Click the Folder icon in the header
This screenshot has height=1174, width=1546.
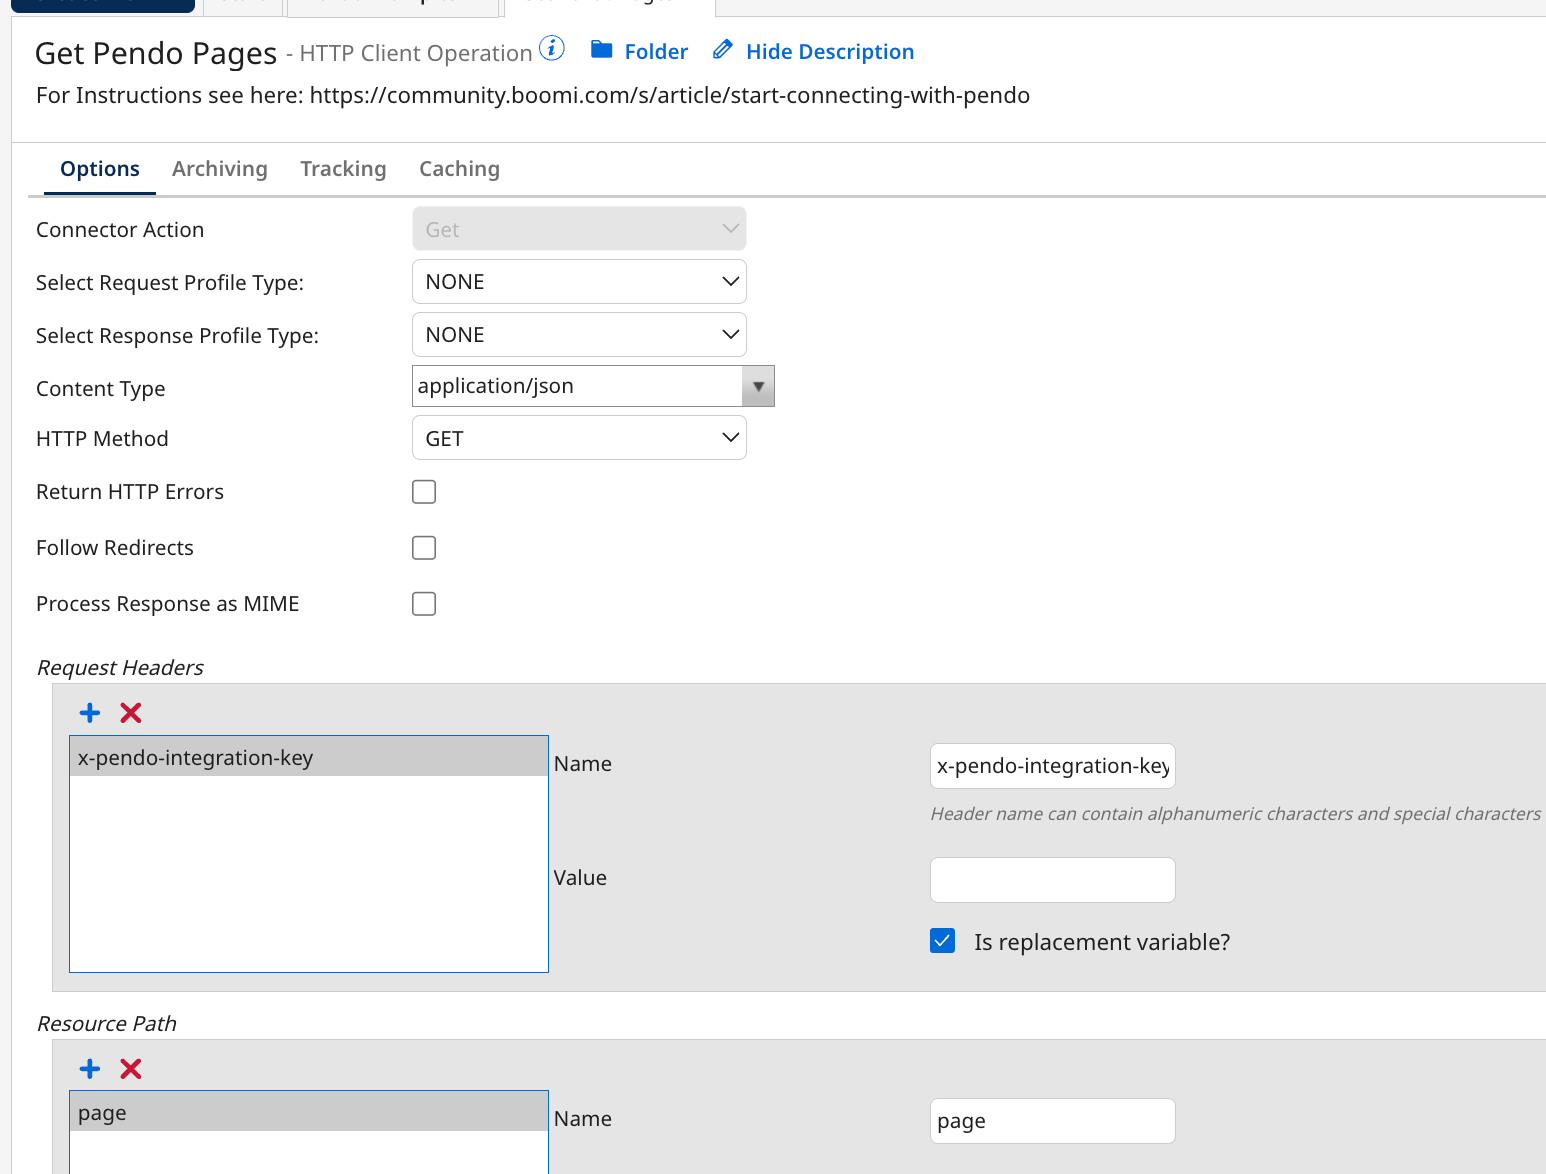pyautogui.click(x=601, y=50)
